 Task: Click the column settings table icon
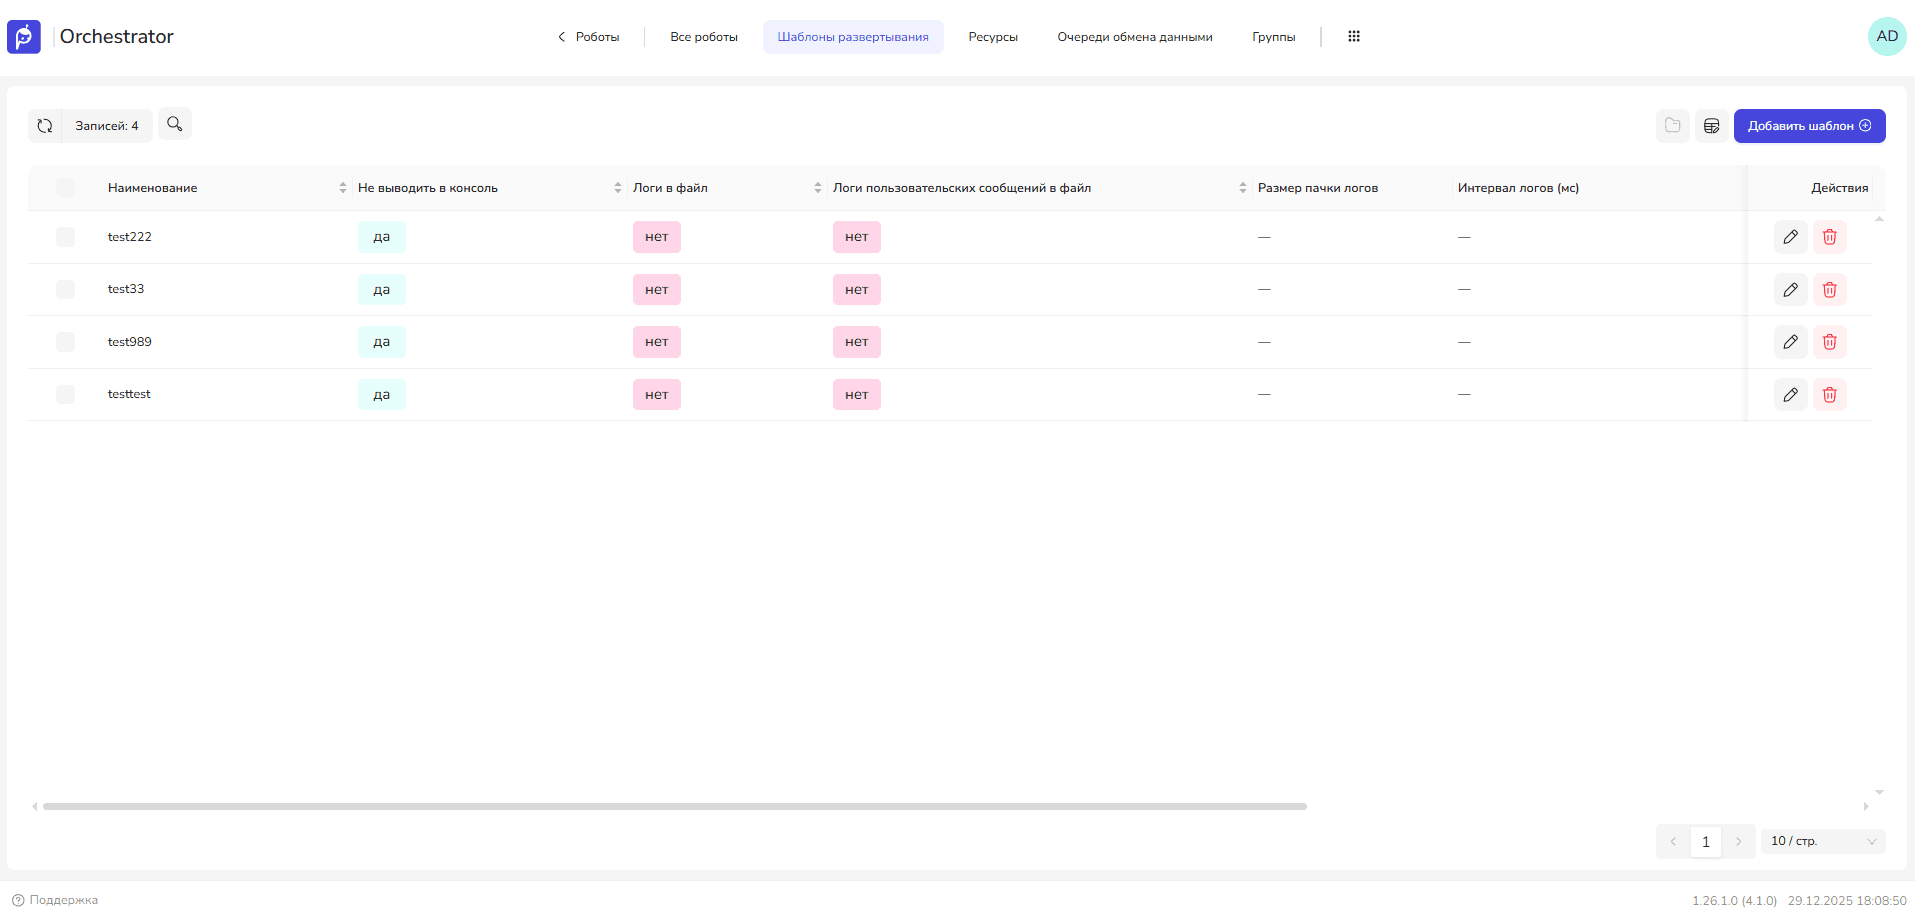click(x=1711, y=126)
